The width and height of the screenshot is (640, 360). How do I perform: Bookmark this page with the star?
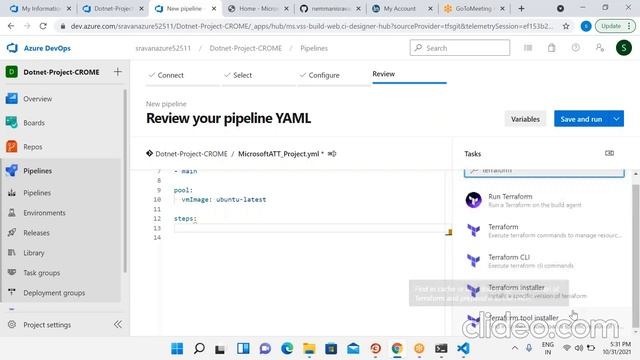pos(566,26)
